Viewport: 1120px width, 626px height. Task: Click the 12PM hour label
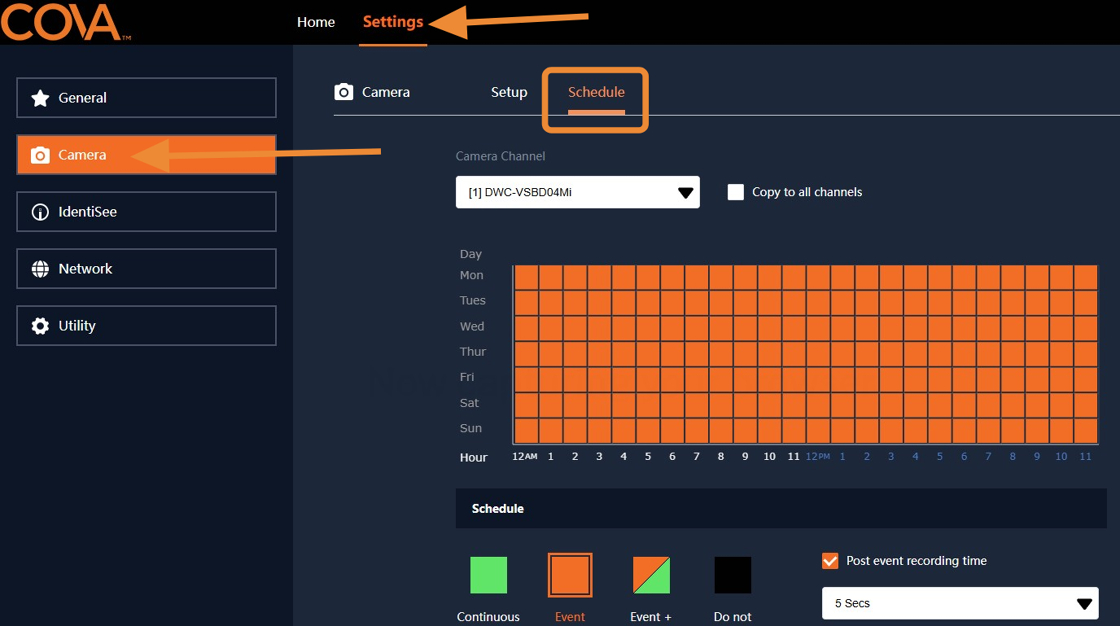[818, 456]
